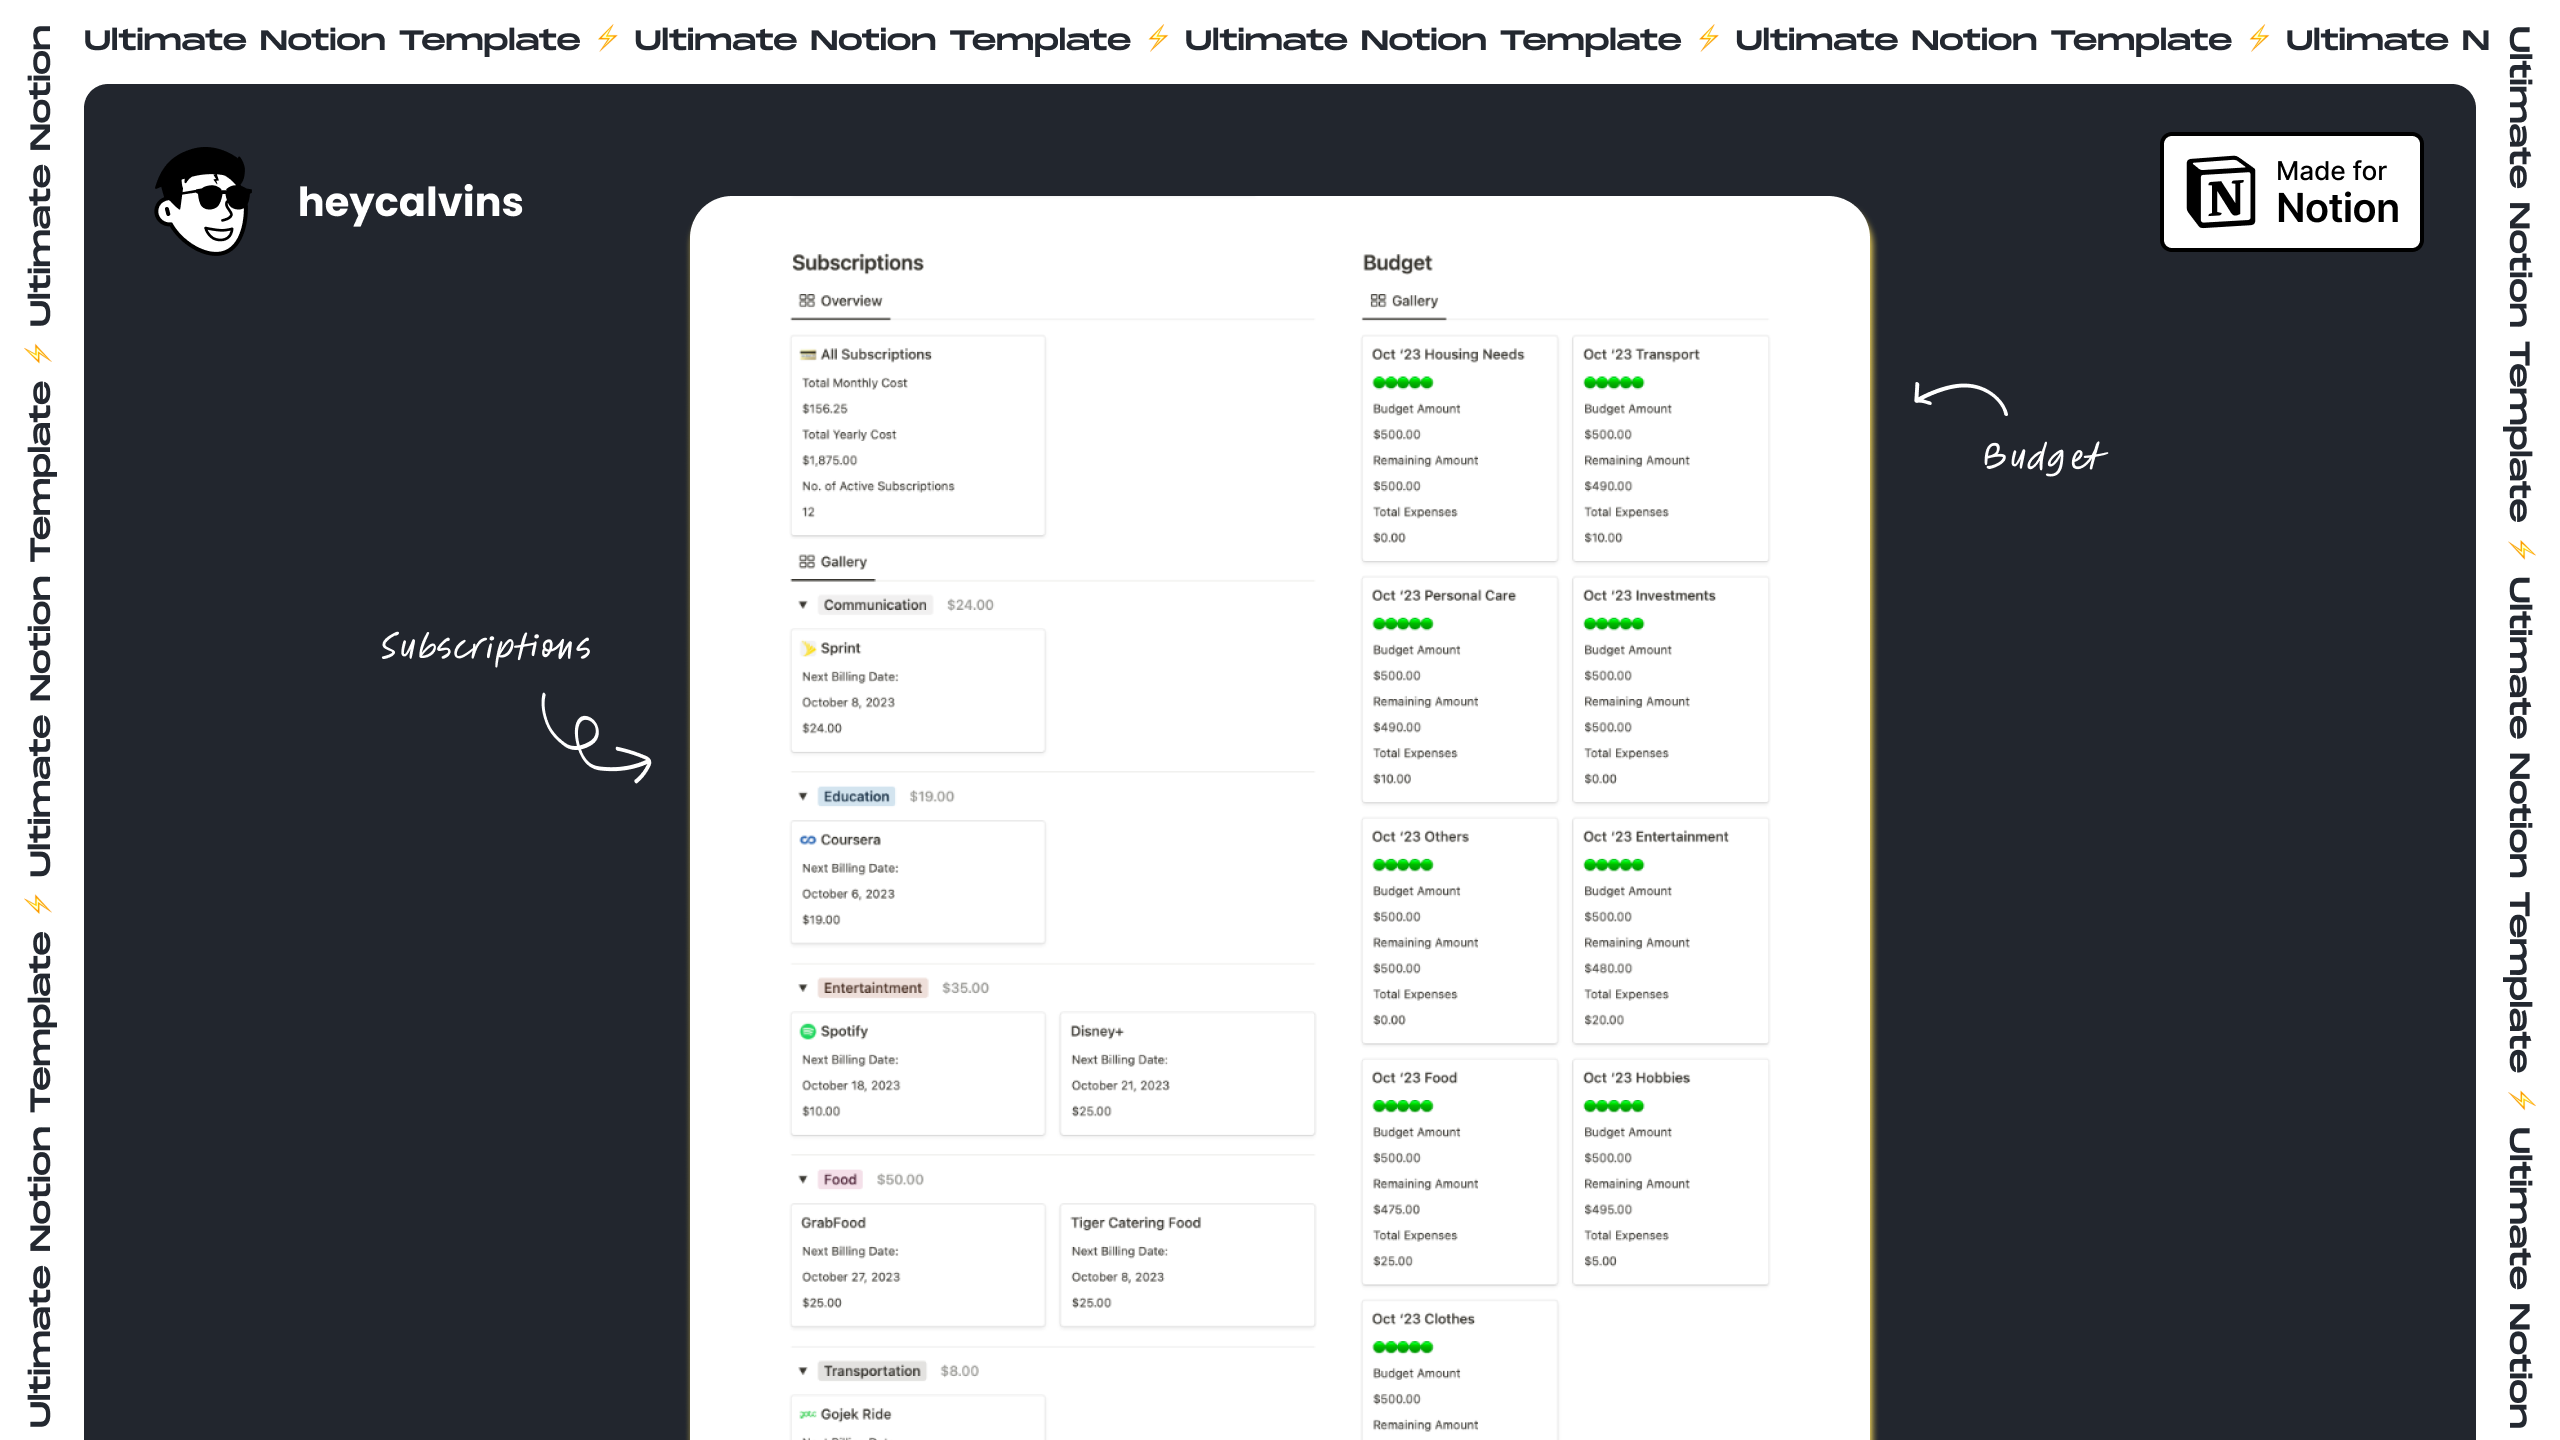Click the $1,875.00 total yearly cost value
Screen dimensions: 2560x1440
pyautogui.click(x=830, y=461)
